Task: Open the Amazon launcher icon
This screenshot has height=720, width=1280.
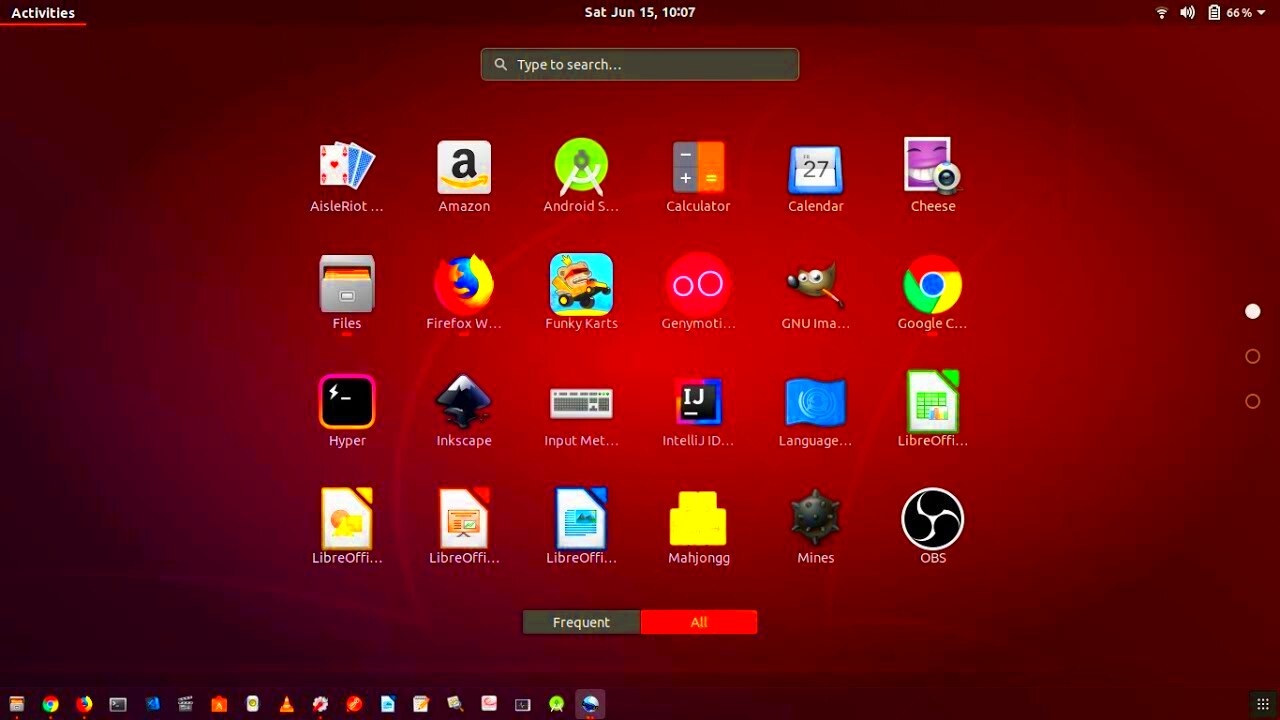Action: pyautogui.click(x=464, y=176)
